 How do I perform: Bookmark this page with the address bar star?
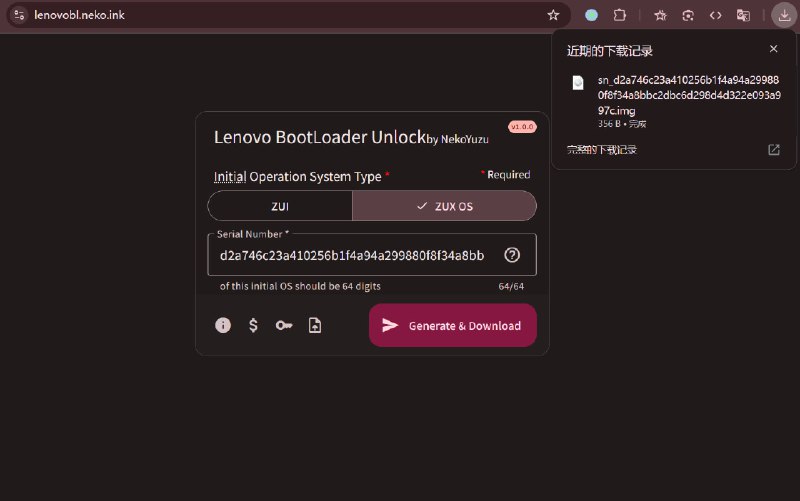553,15
